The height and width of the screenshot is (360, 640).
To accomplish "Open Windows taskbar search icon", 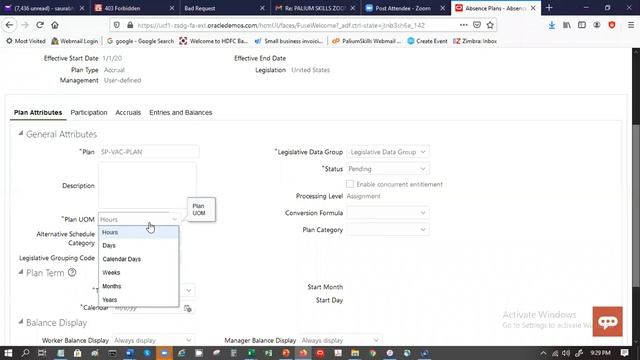I will pyautogui.click(x=25, y=353).
